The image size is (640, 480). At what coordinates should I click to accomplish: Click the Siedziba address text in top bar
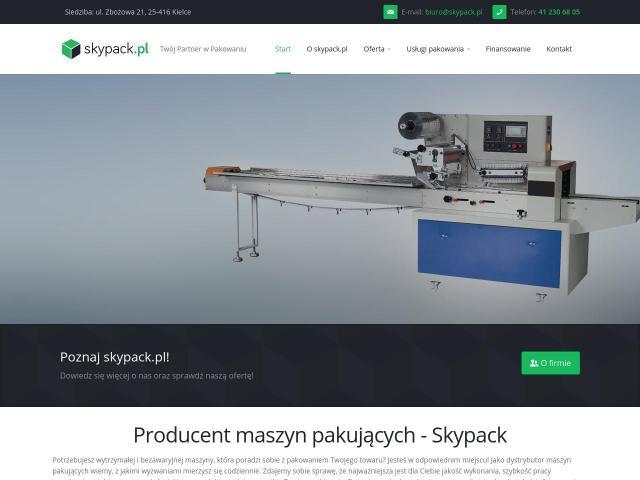click(128, 12)
